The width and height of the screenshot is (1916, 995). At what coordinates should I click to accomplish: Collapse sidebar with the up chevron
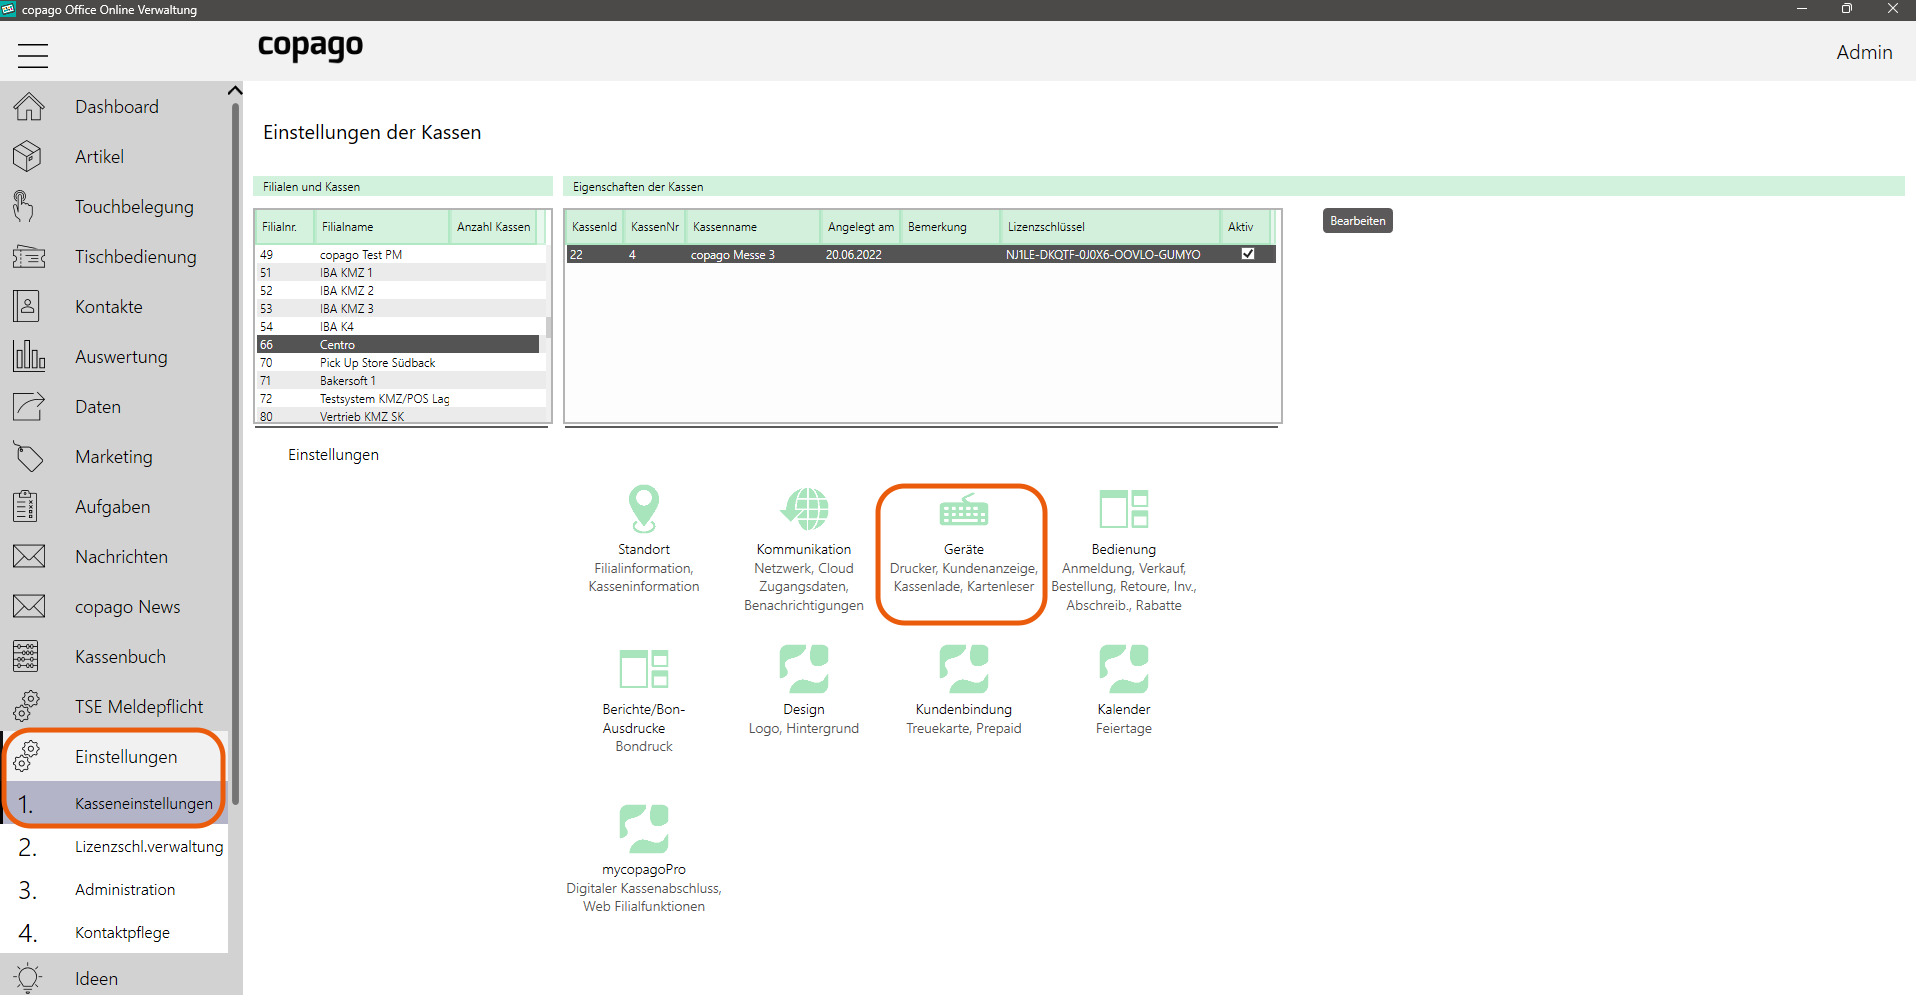[x=235, y=91]
